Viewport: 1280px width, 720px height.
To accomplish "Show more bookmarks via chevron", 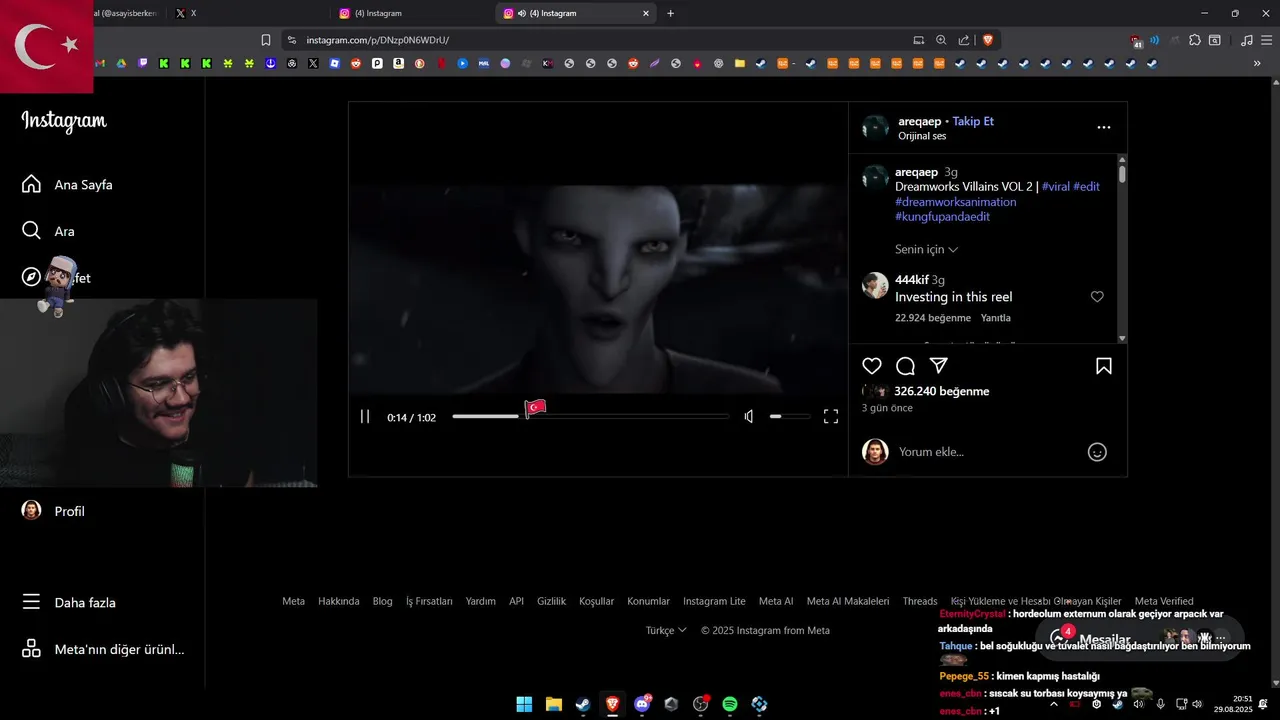I will click(1257, 63).
